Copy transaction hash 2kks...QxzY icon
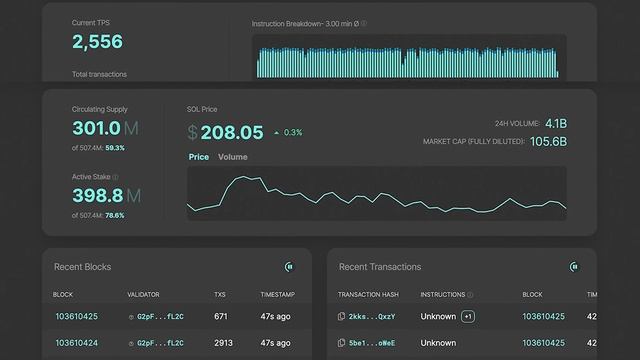Image resolution: width=640 pixels, height=360 pixels. pos(341,316)
